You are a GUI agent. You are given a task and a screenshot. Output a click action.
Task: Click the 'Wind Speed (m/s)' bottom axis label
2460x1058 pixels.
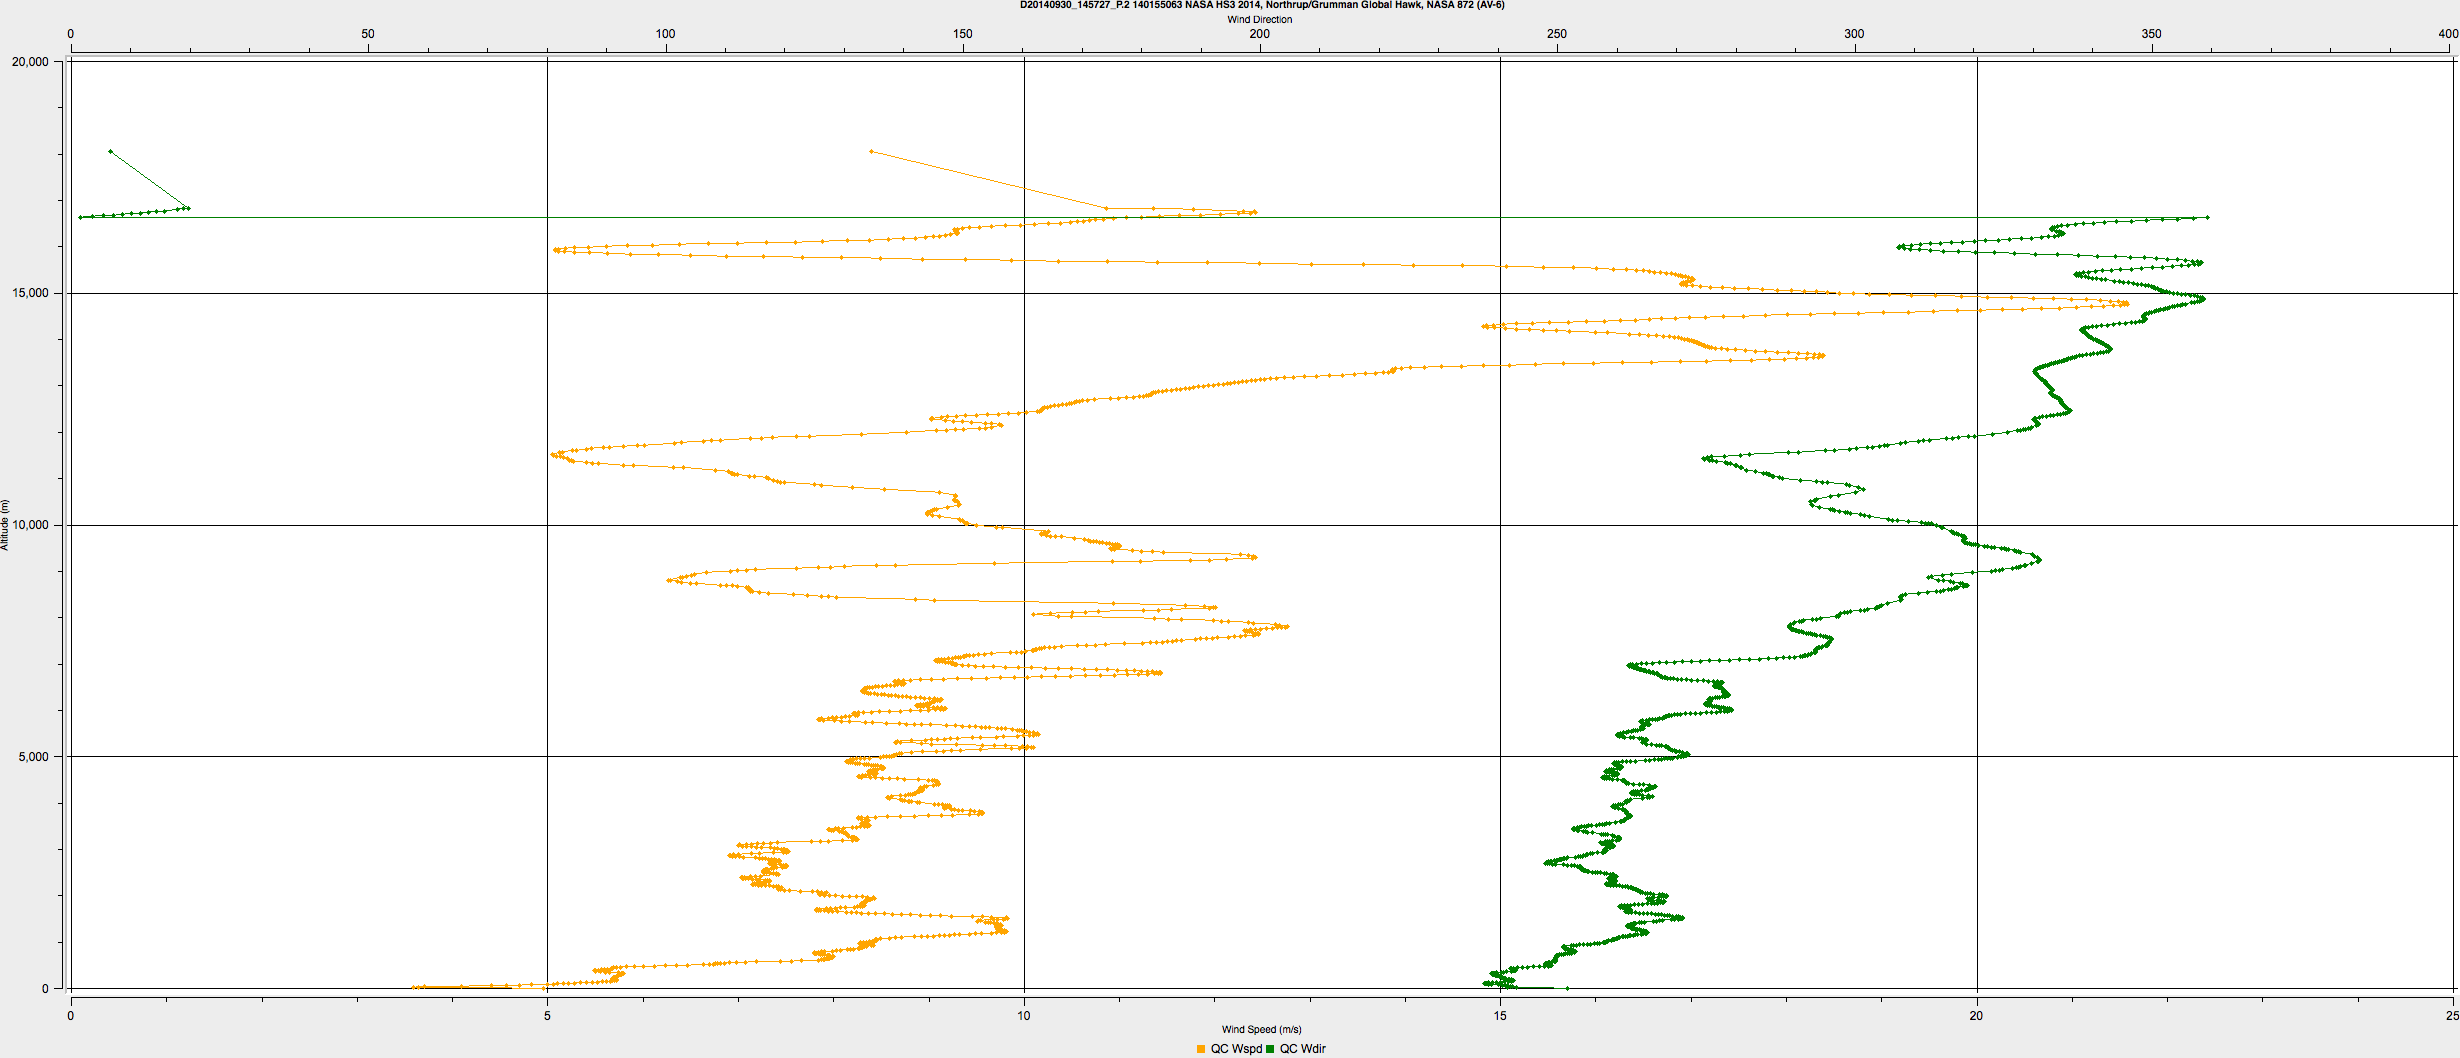pyautogui.click(x=1261, y=1029)
